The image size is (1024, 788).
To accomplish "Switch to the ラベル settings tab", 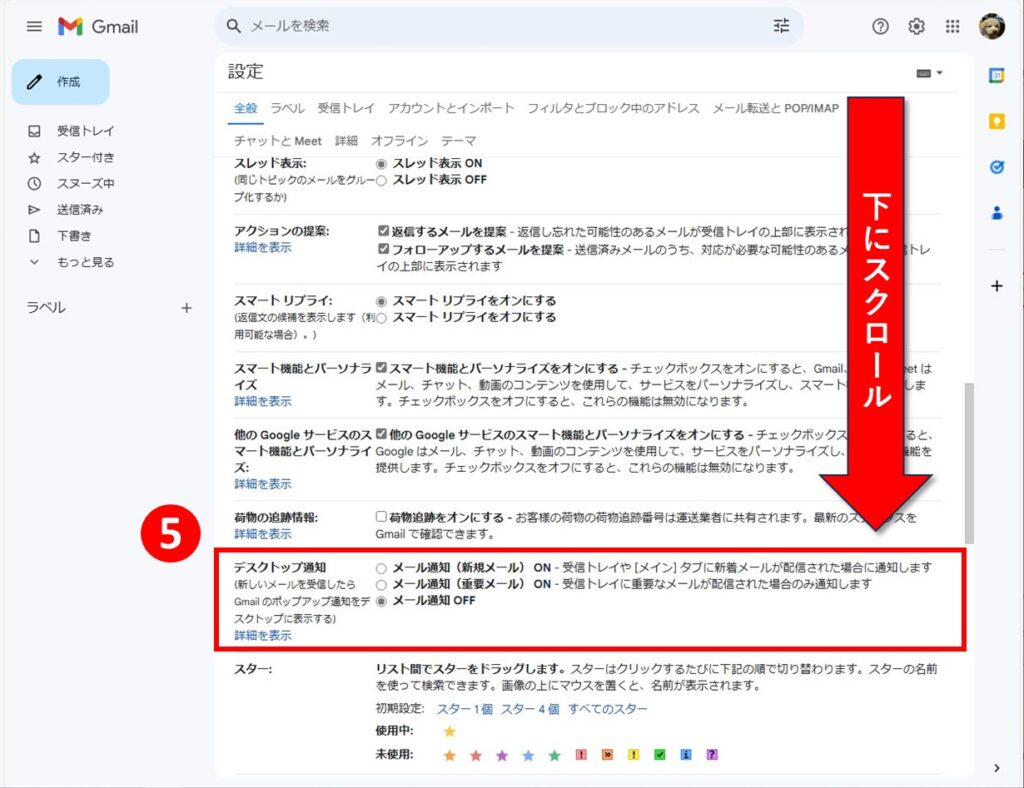I will (287, 108).
